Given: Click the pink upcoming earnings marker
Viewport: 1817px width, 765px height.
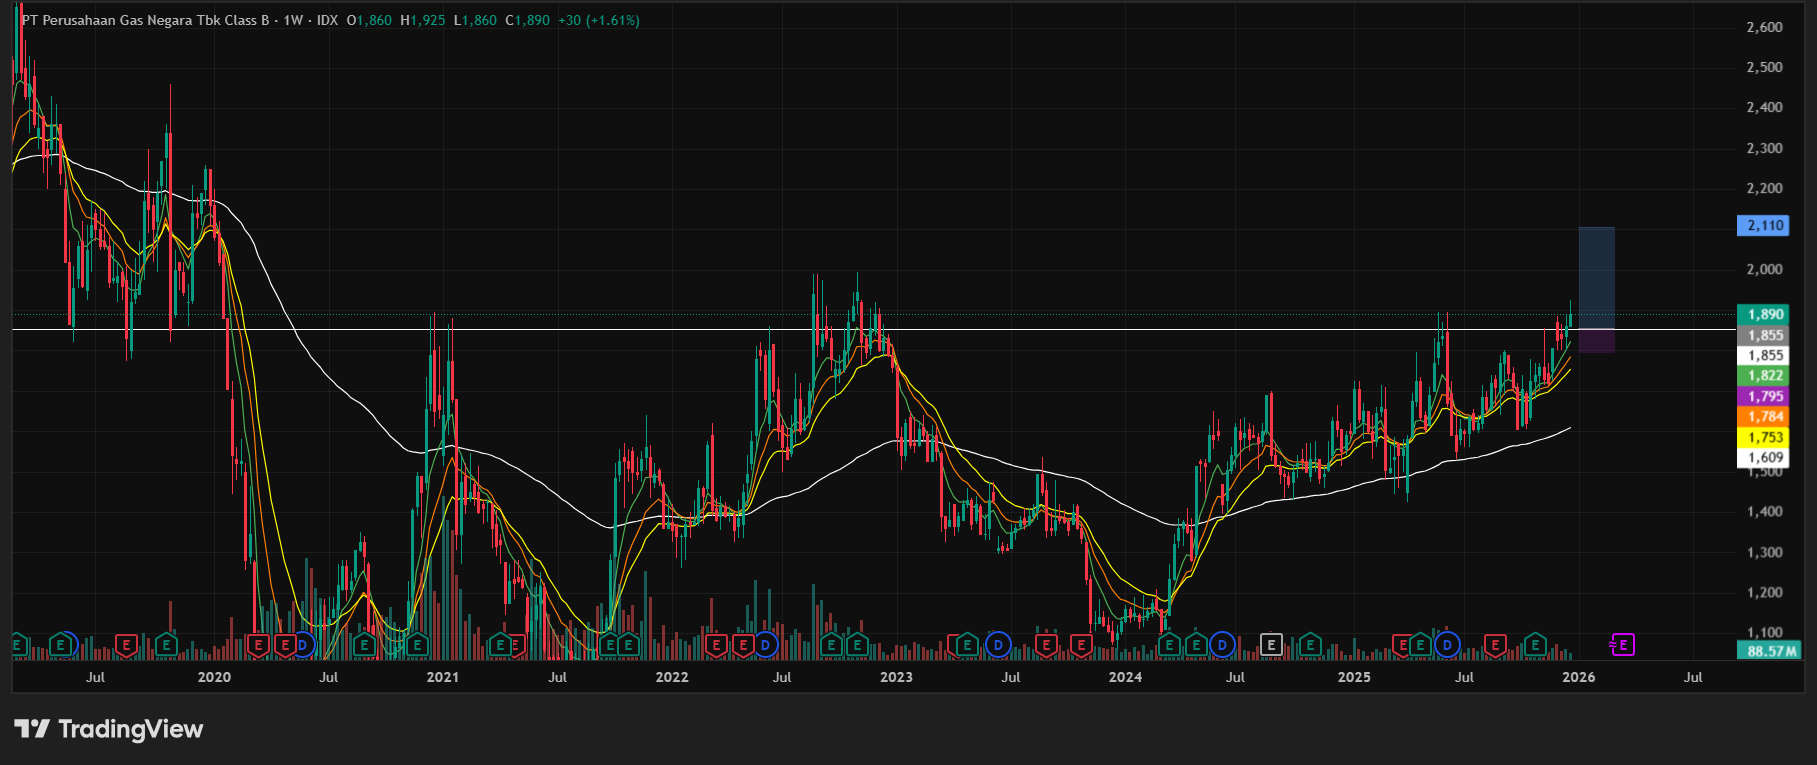Looking at the screenshot, I should [x=1622, y=645].
